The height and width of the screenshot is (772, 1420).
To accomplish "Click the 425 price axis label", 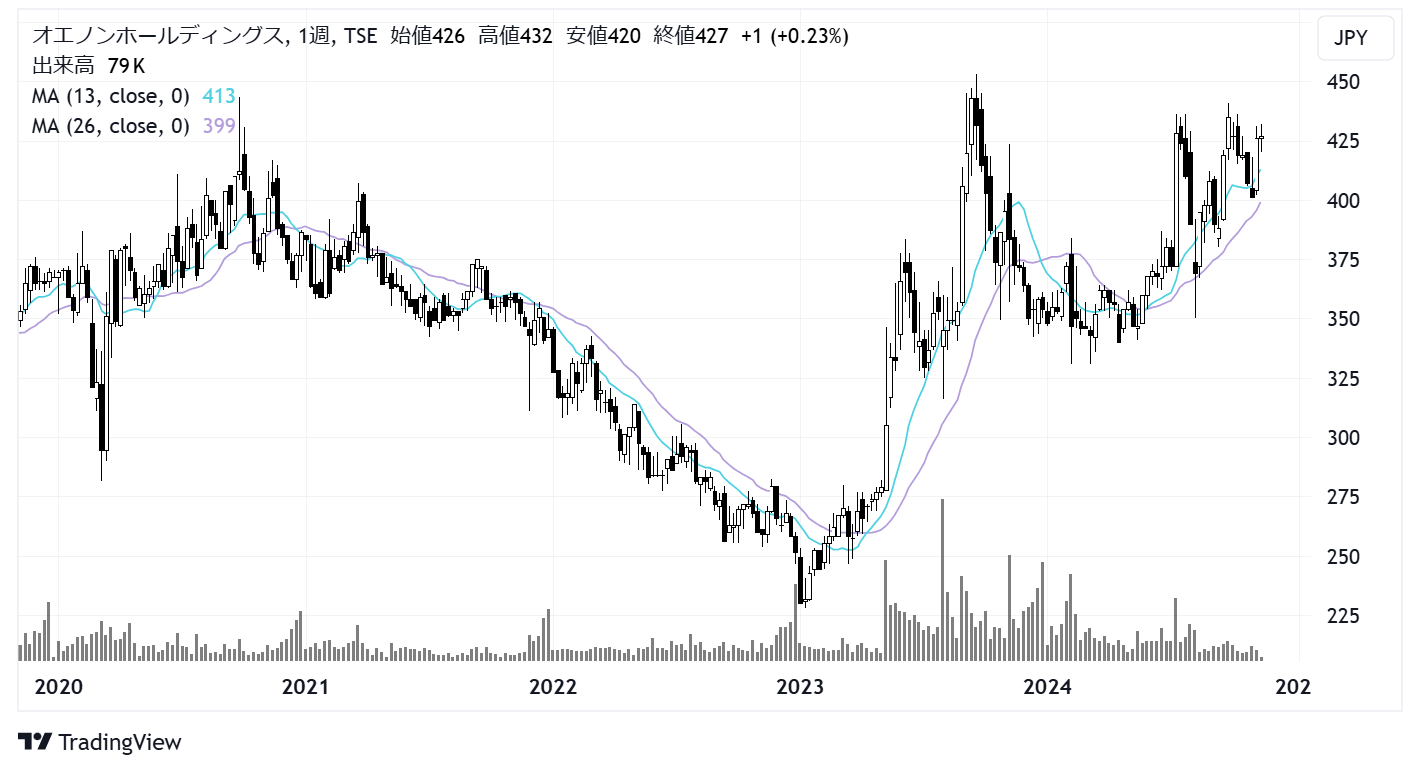I will pos(1342,141).
